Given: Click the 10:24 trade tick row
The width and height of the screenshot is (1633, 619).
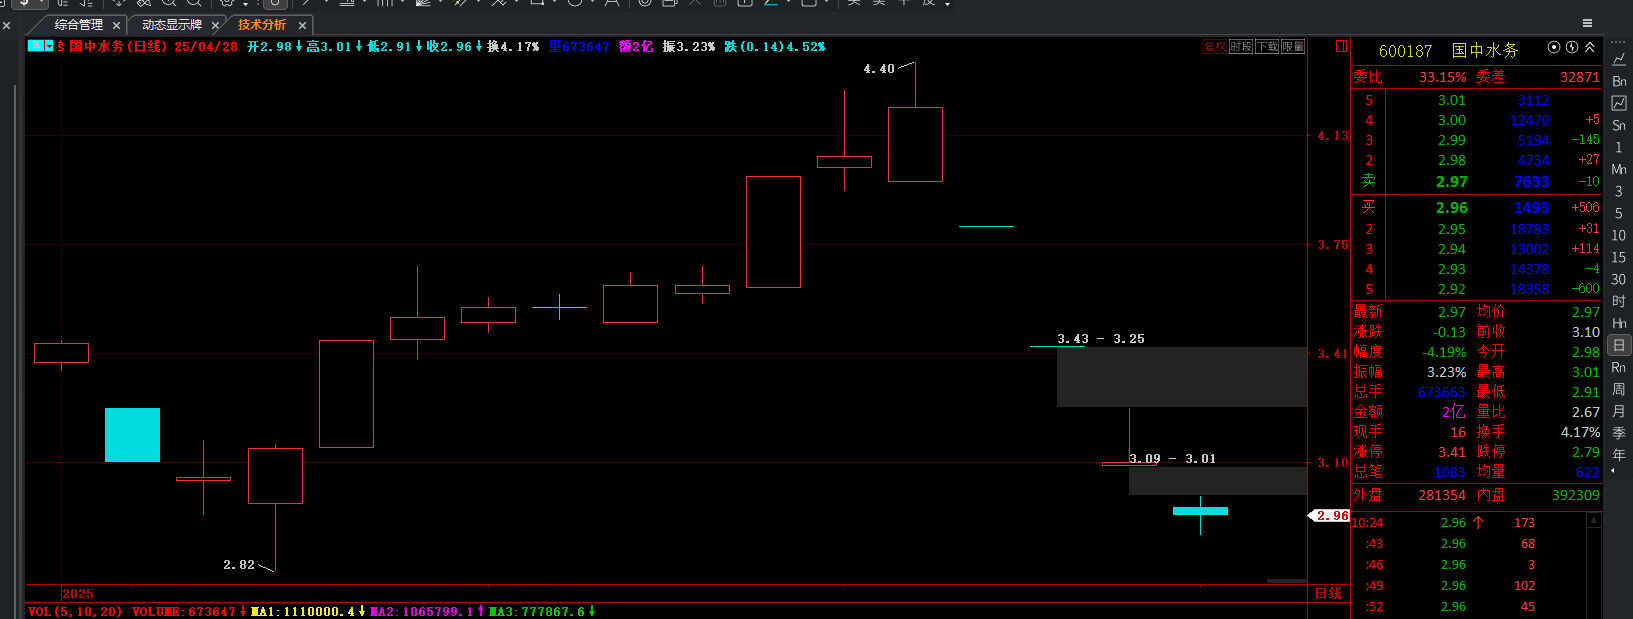Looking at the screenshot, I should (1470, 523).
